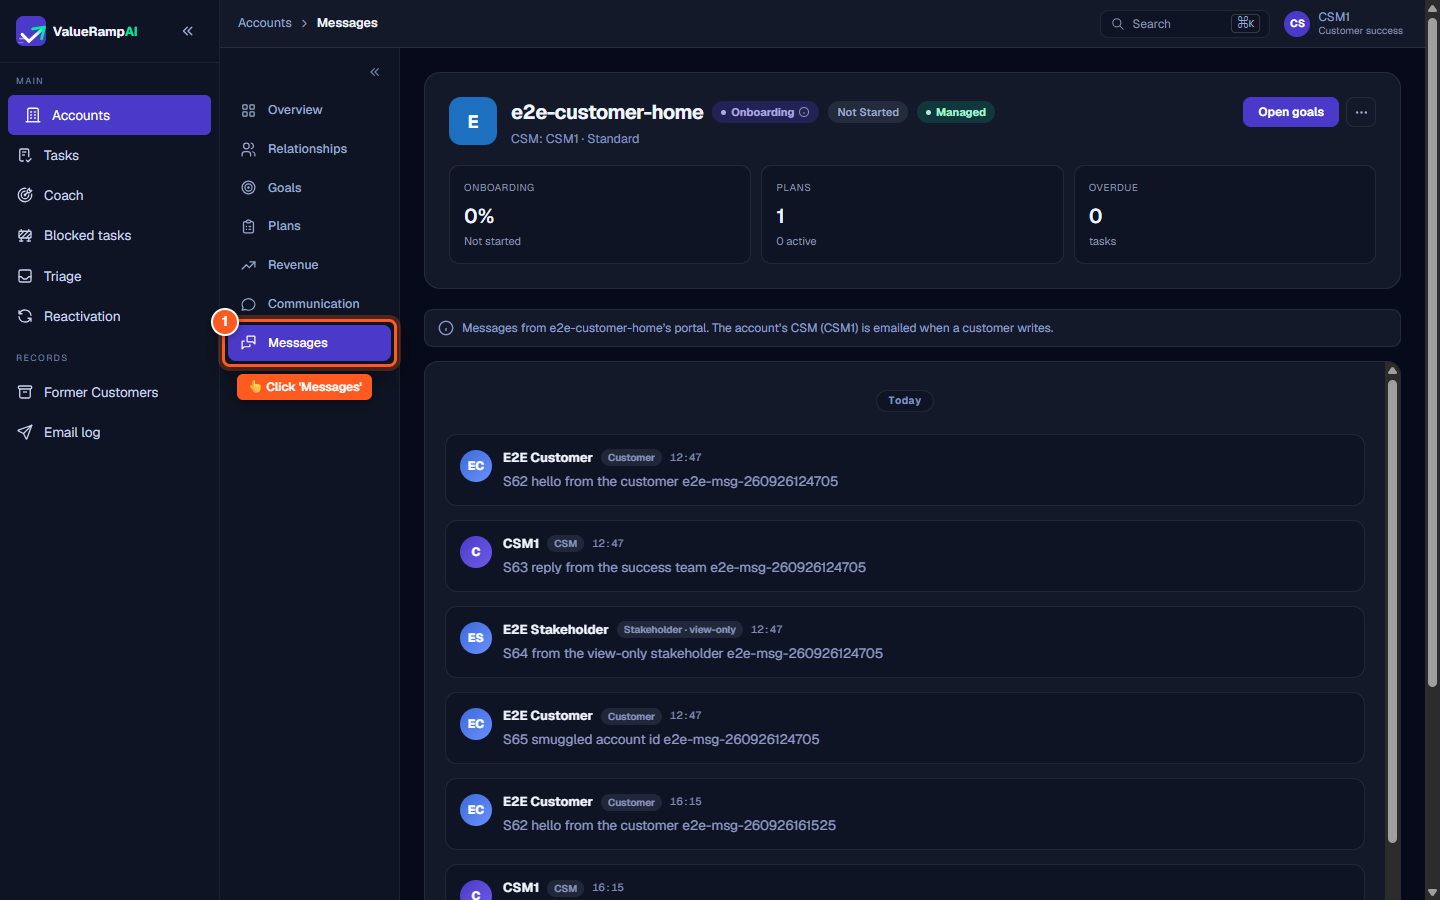Click the ValueRampAI logo icon
This screenshot has width=1440, height=900.
pos(31,31)
